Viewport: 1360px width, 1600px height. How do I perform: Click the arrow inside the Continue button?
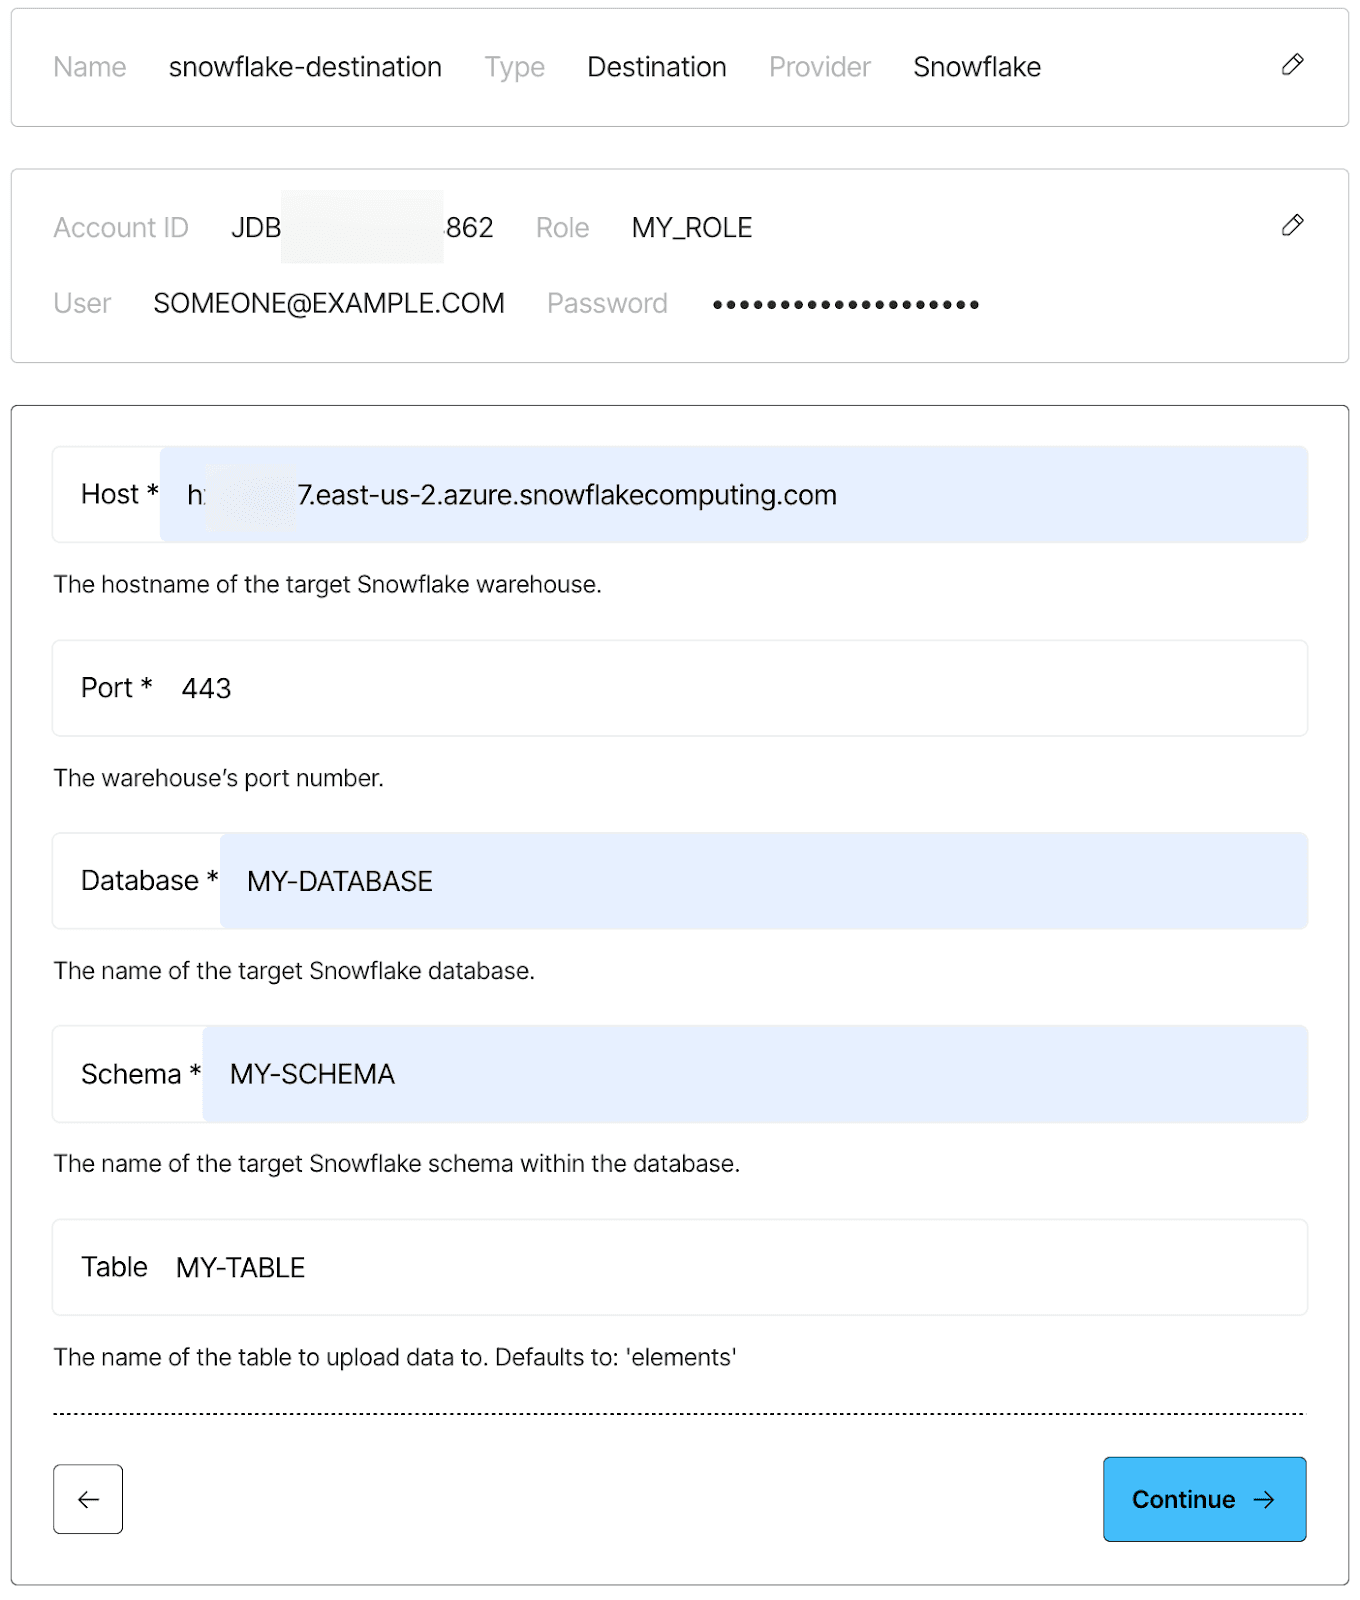pos(1264,1499)
